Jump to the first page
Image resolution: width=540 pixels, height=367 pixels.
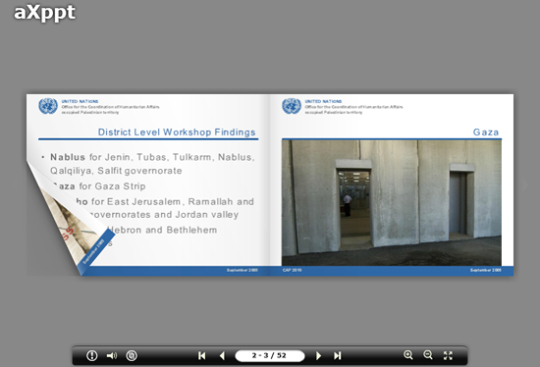(202, 355)
